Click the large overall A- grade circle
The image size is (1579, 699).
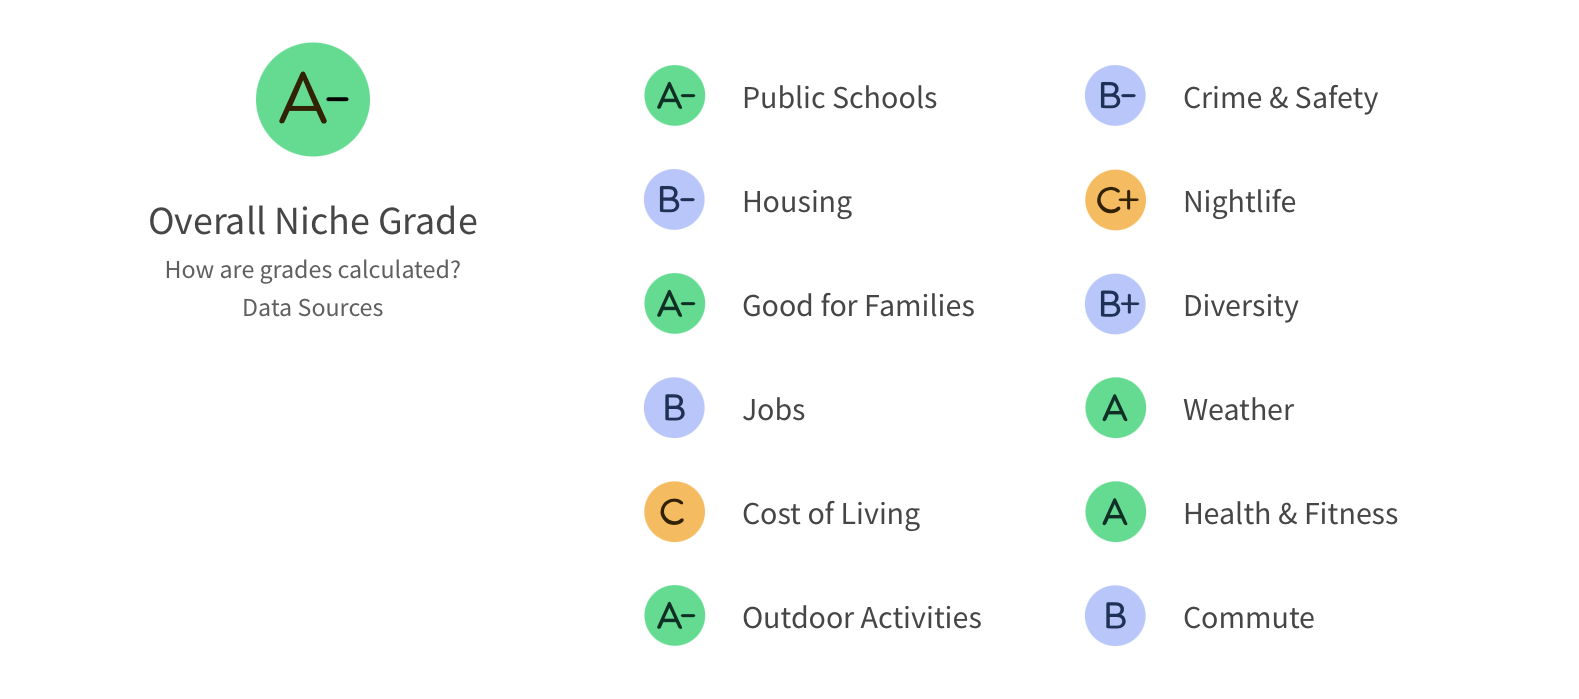point(313,99)
